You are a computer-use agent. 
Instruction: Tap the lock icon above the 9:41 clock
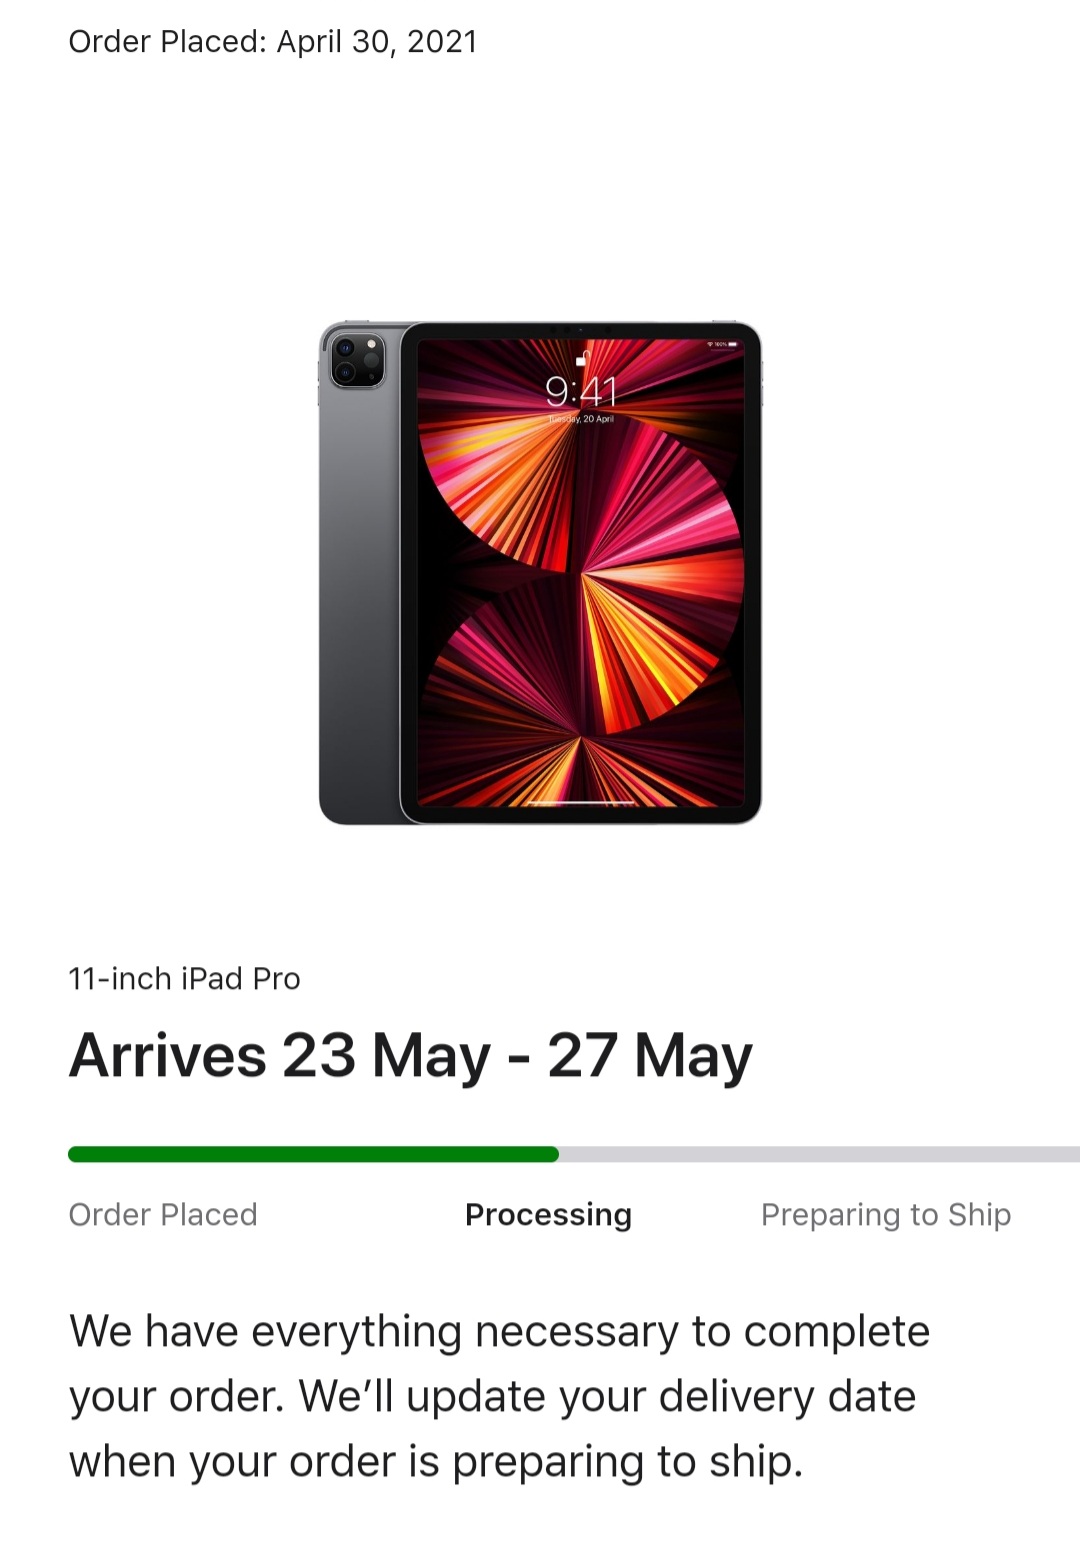coord(581,358)
